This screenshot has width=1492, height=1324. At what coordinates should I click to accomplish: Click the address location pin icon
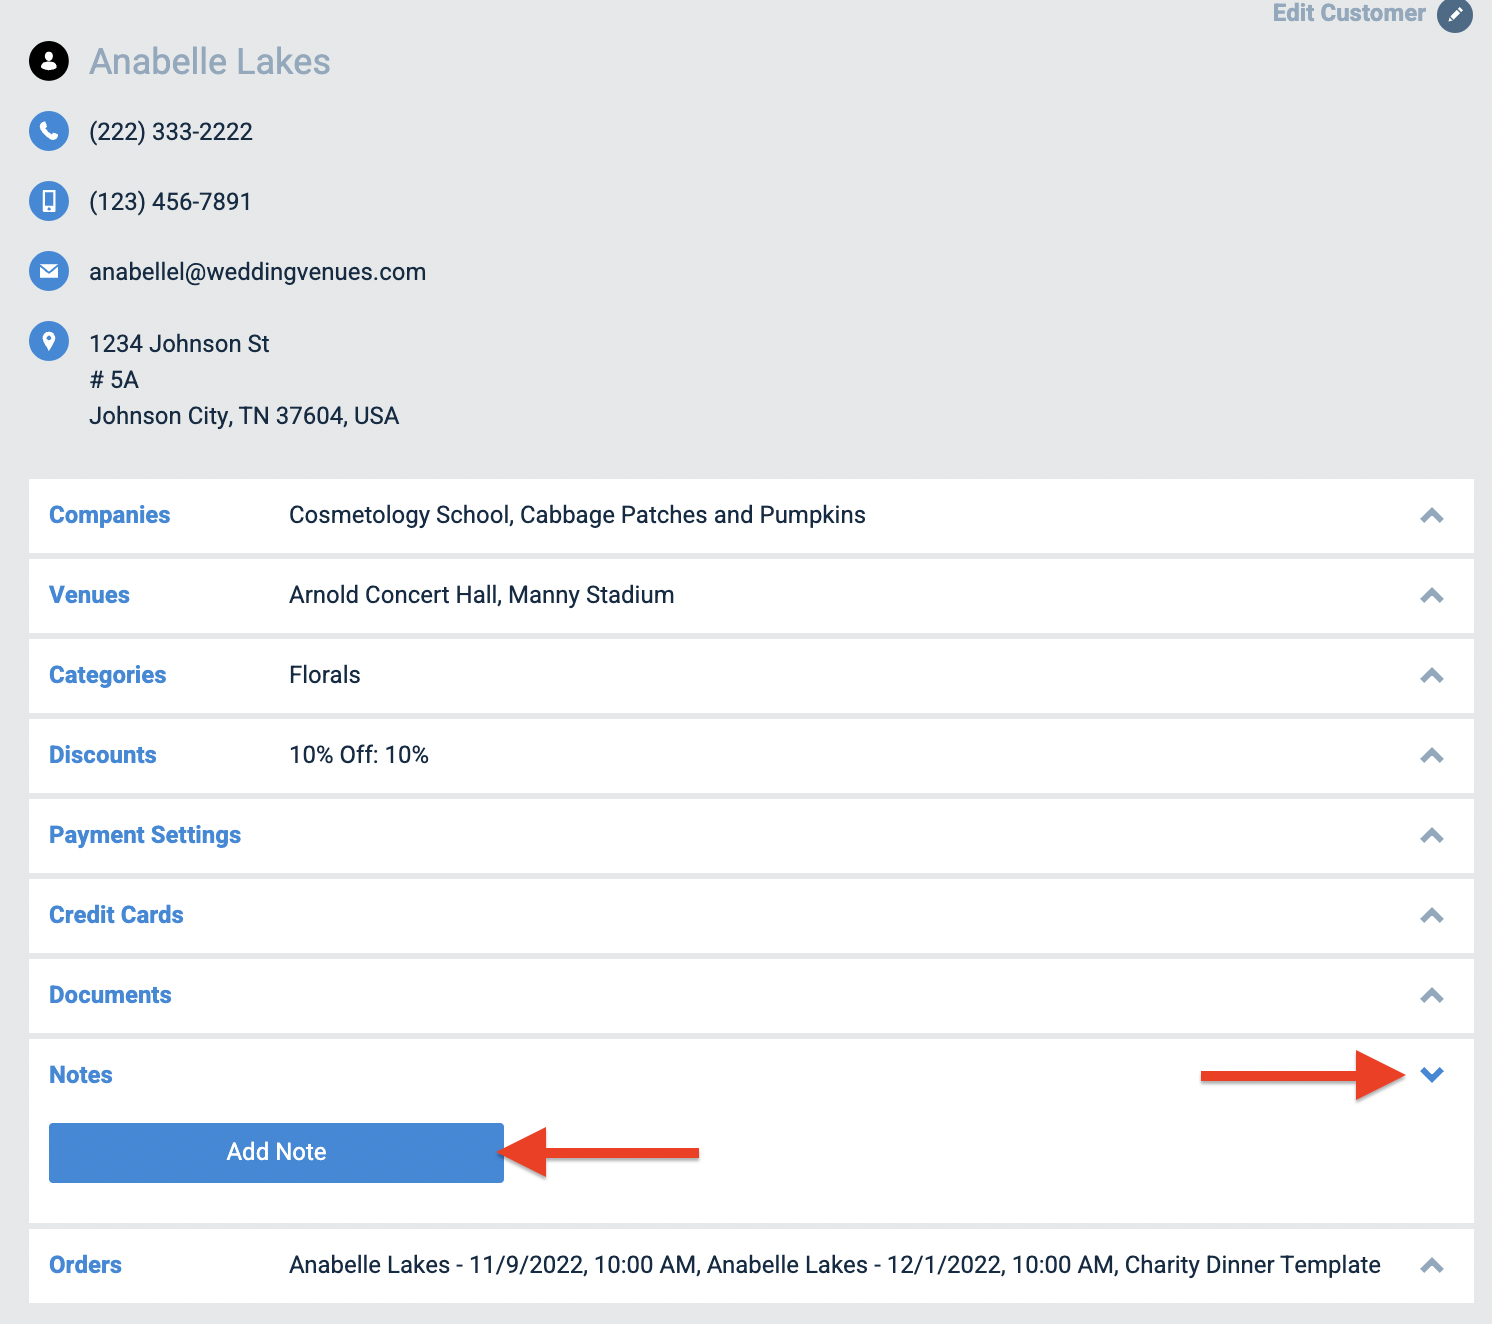click(49, 341)
